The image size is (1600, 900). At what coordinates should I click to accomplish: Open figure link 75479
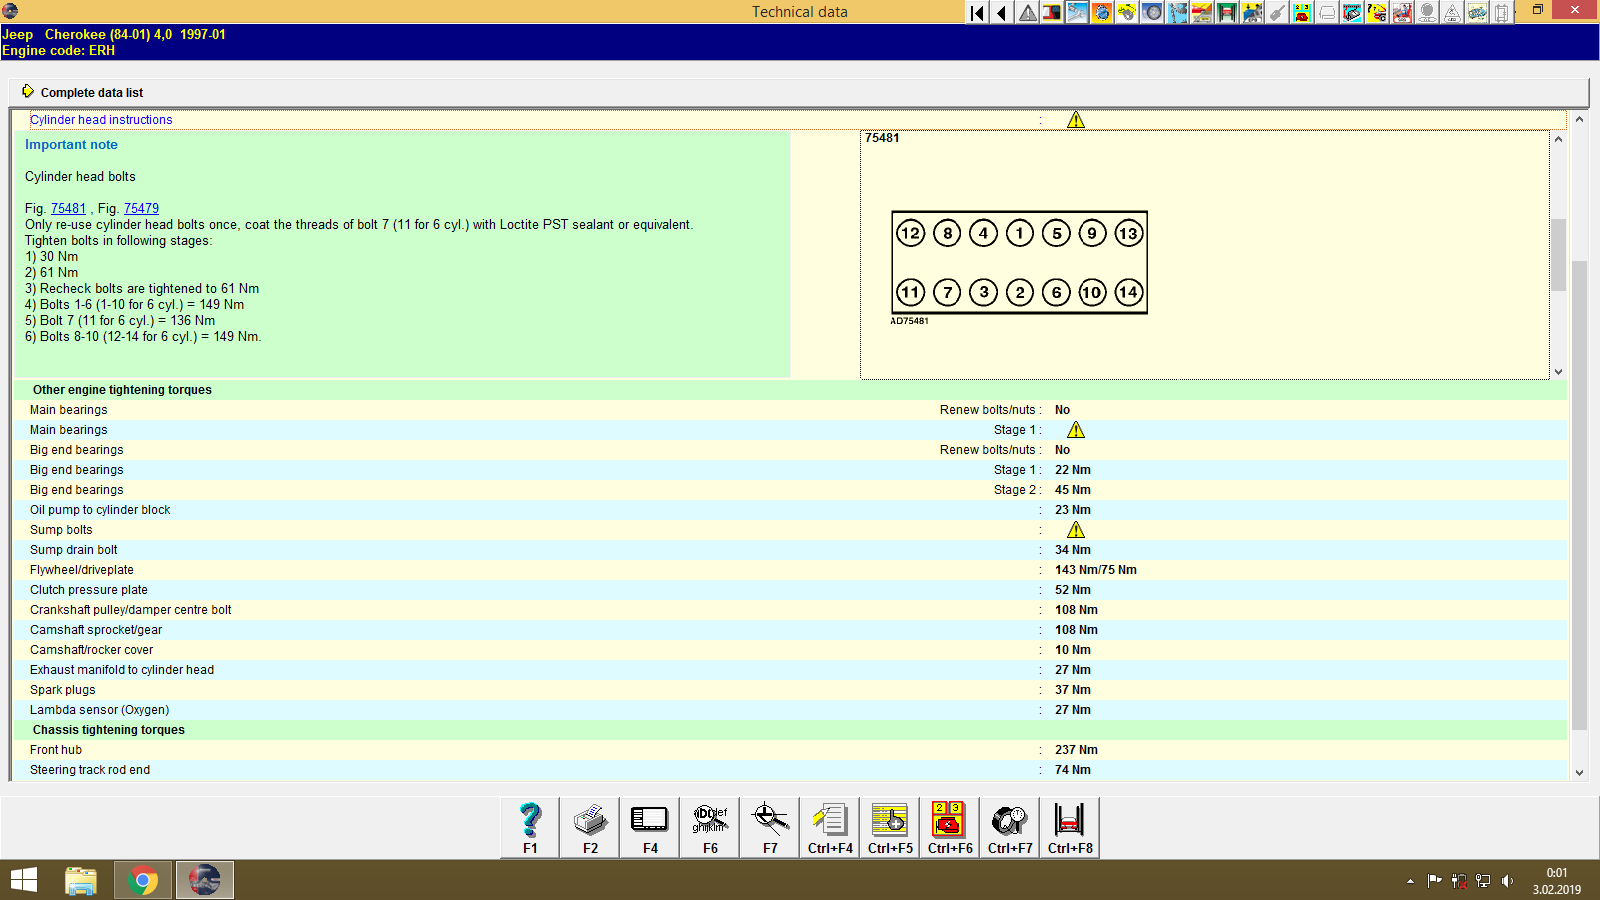[x=141, y=208]
